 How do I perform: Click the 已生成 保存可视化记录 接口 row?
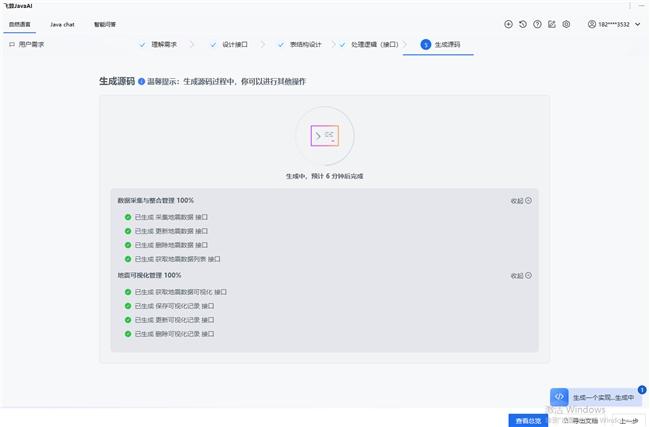170,306
